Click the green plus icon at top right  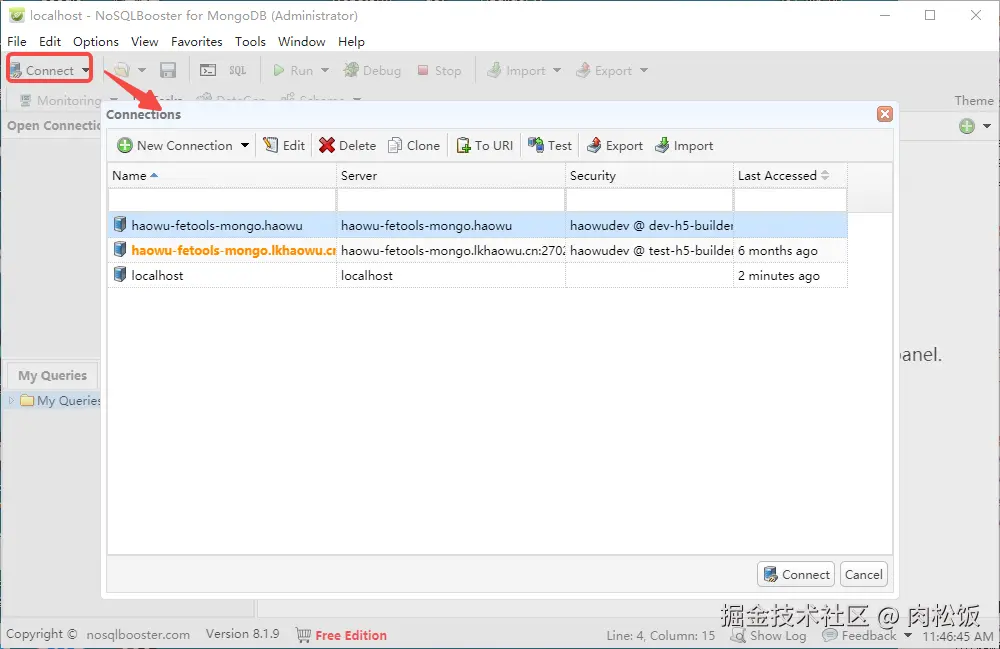[967, 126]
